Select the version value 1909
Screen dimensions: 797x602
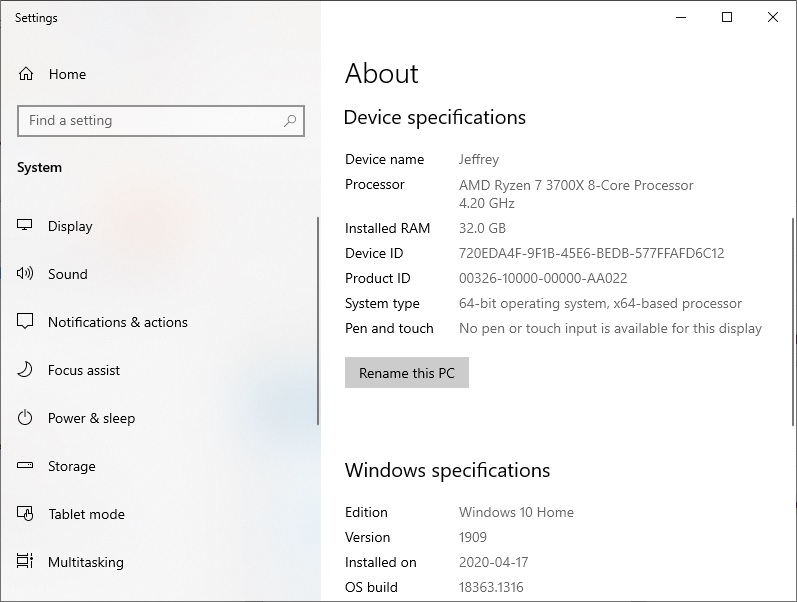pyautogui.click(x=473, y=537)
